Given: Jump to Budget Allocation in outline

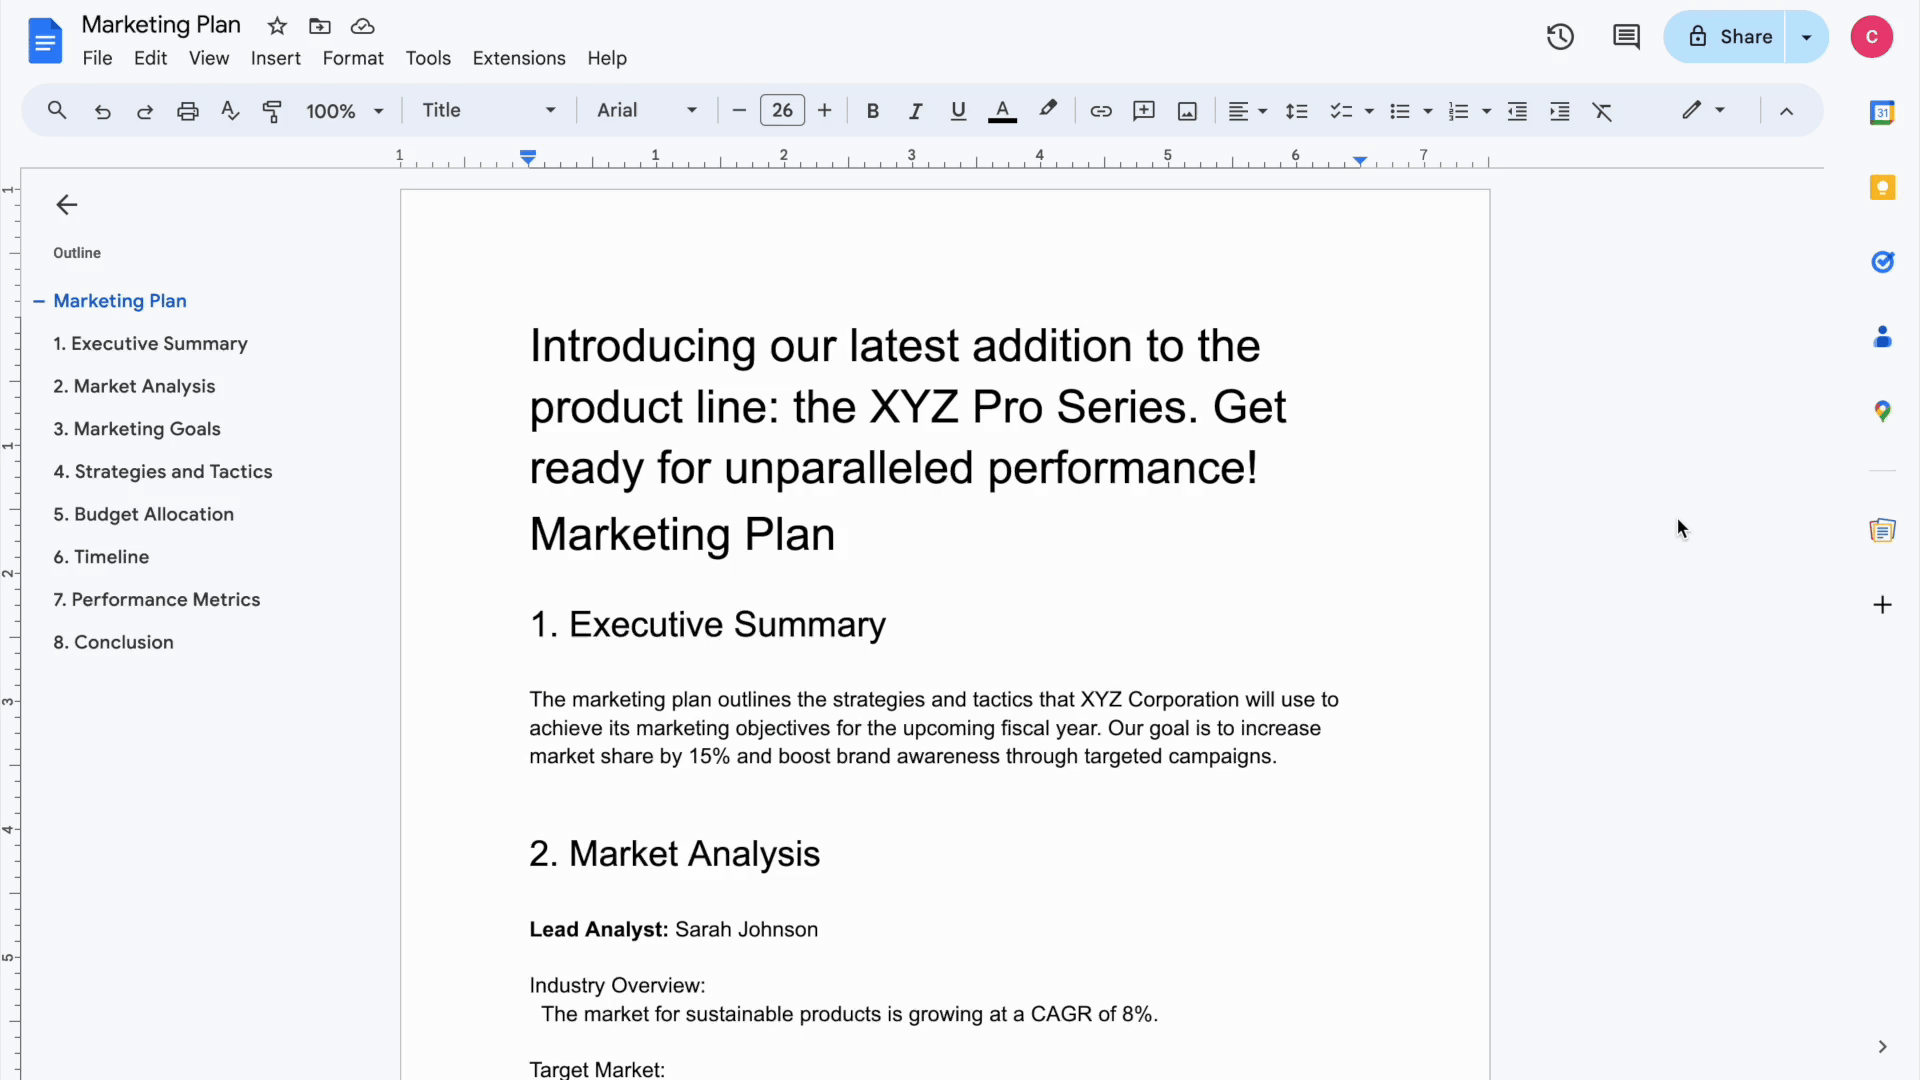Looking at the screenshot, I should pyautogui.click(x=143, y=514).
